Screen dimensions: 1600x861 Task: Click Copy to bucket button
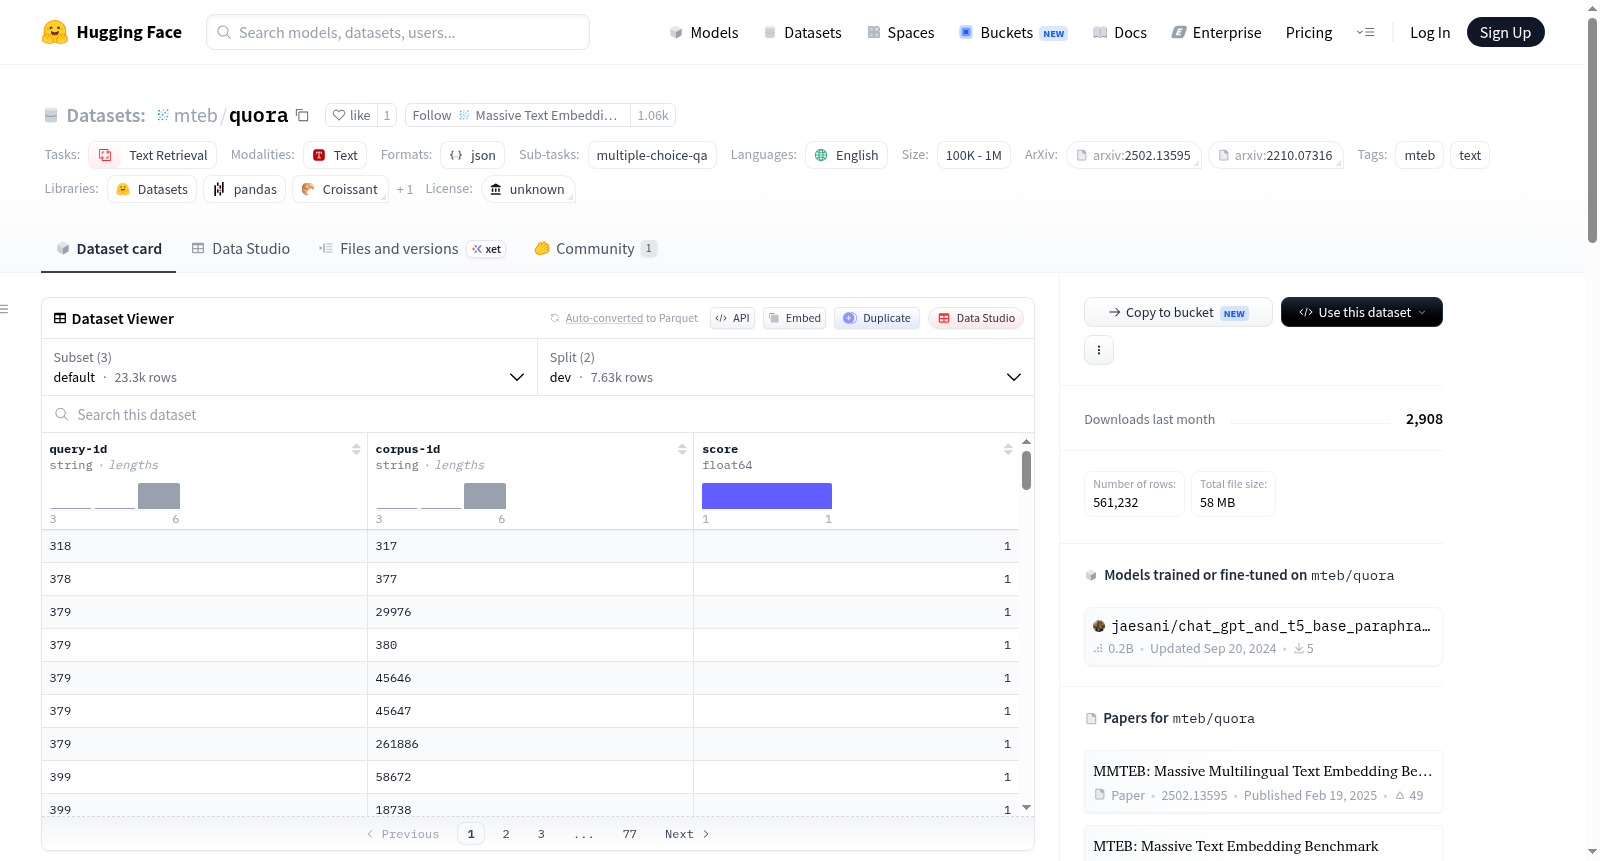[1178, 312]
